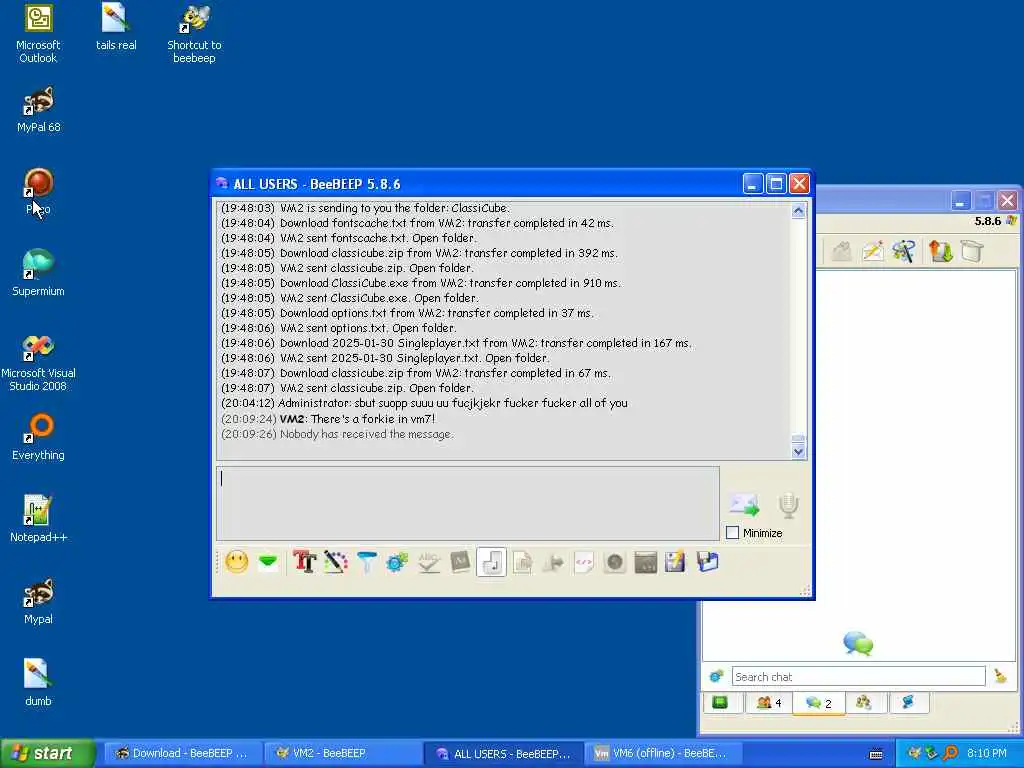Image resolution: width=1024 pixels, height=768 pixels.
Task: Open Shortcut to beebeep desktop icon
Action: click(194, 33)
